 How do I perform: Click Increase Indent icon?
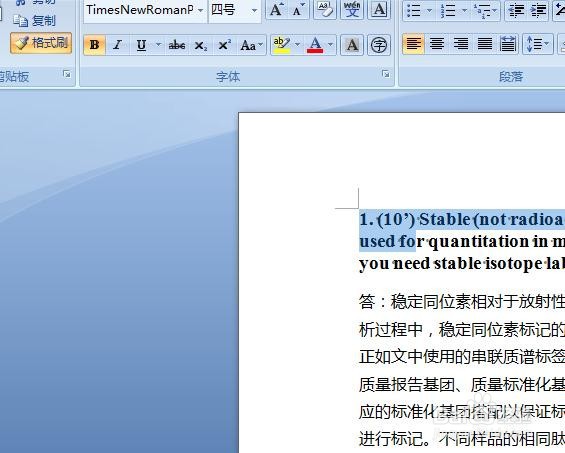click(x=538, y=11)
